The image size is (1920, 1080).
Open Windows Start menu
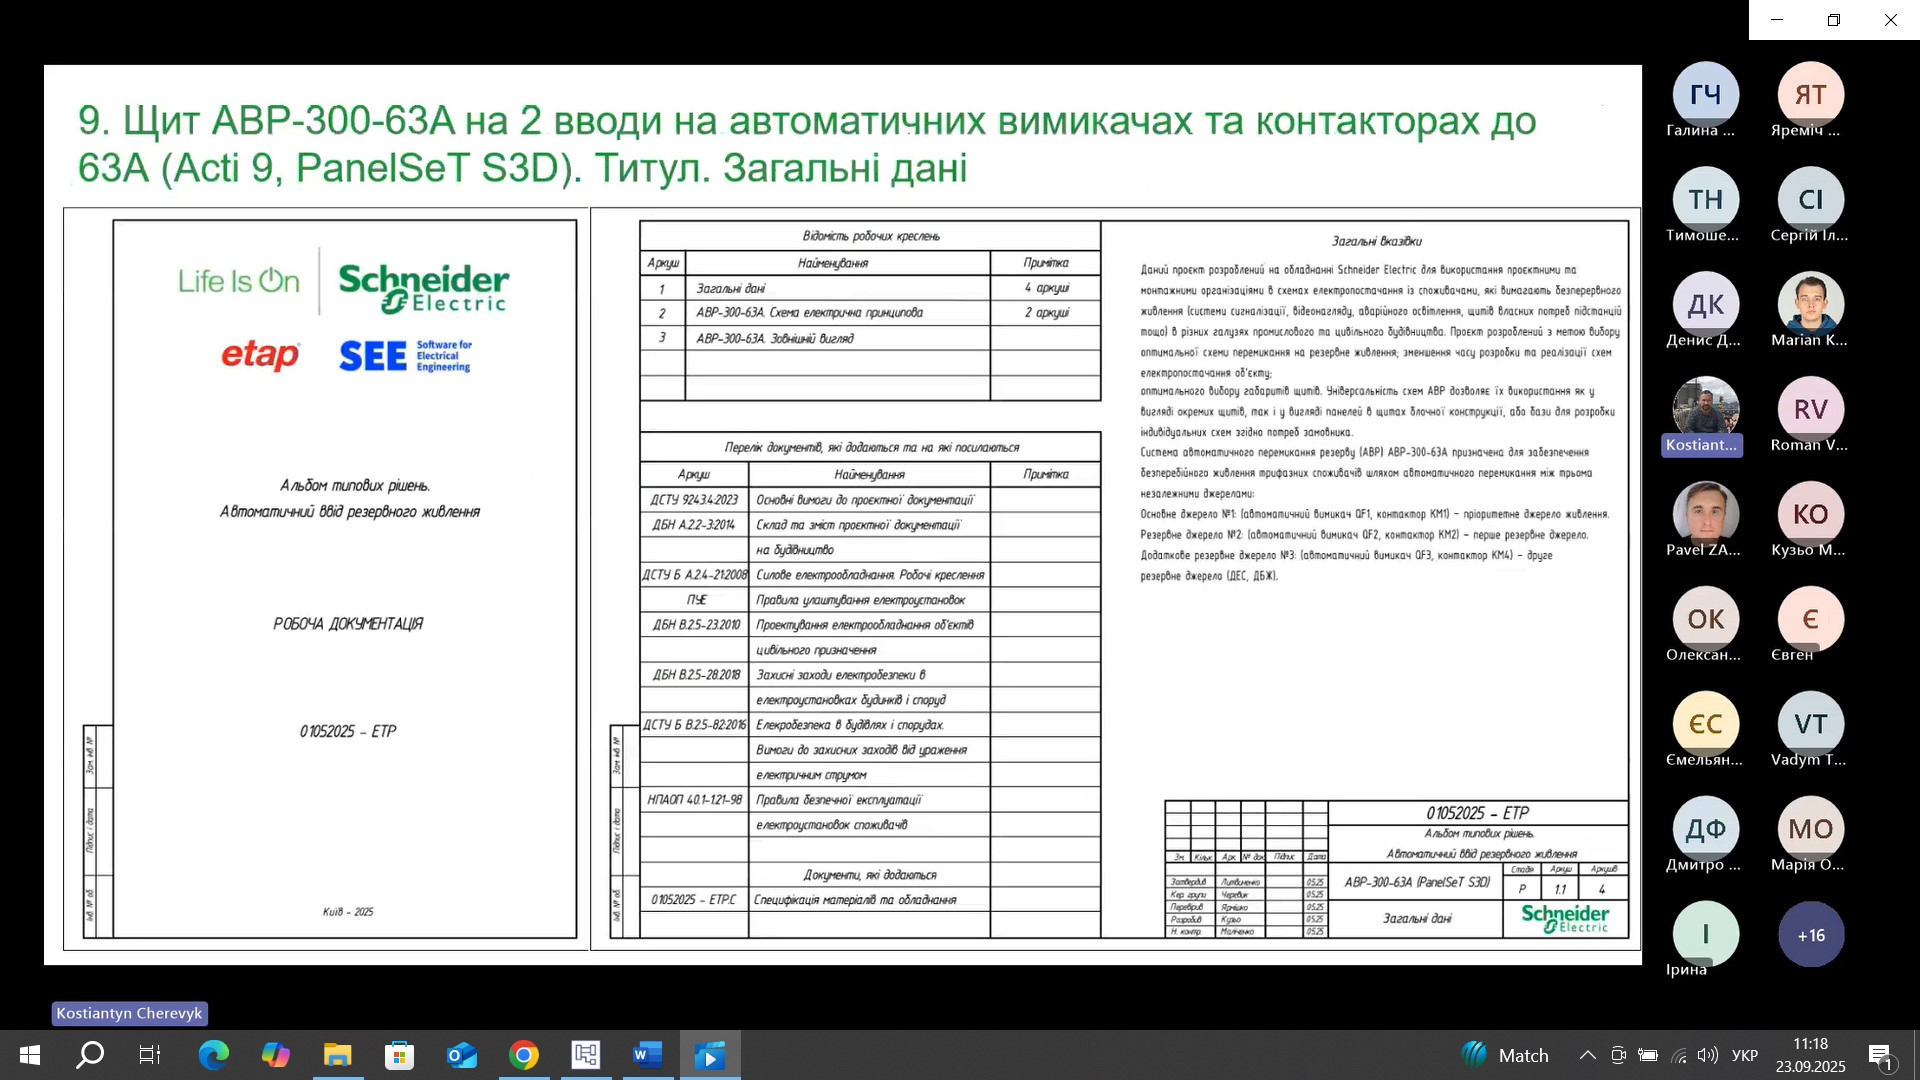pos(29,1055)
